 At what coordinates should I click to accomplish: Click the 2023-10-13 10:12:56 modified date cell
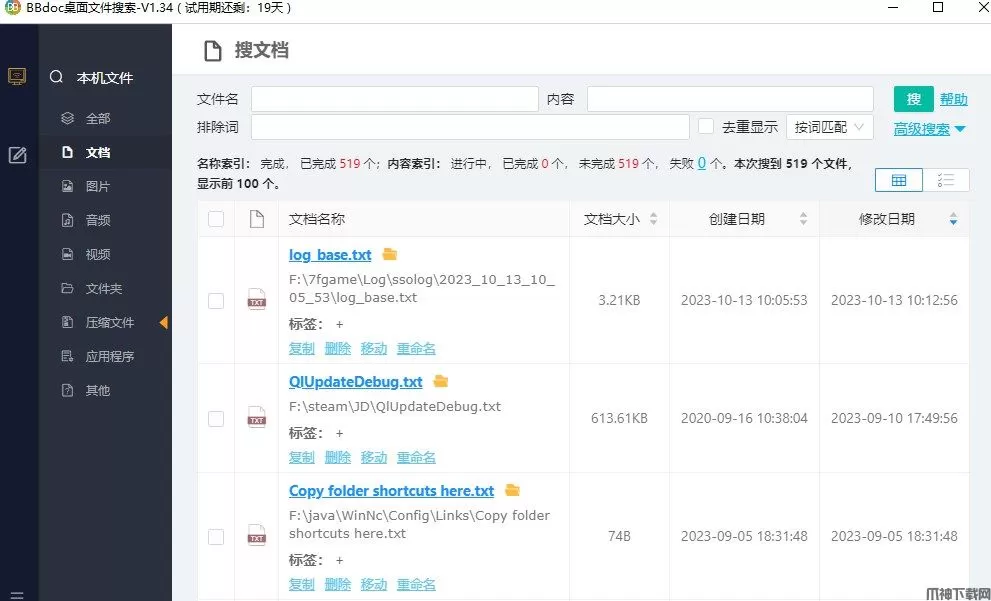(x=894, y=300)
